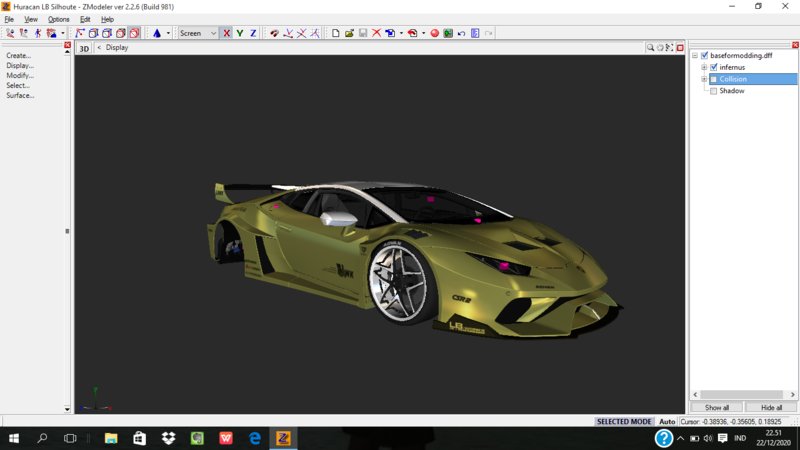The image size is (800, 450).
Task: Select vertices level in the toolbar
Action: coord(80,33)
